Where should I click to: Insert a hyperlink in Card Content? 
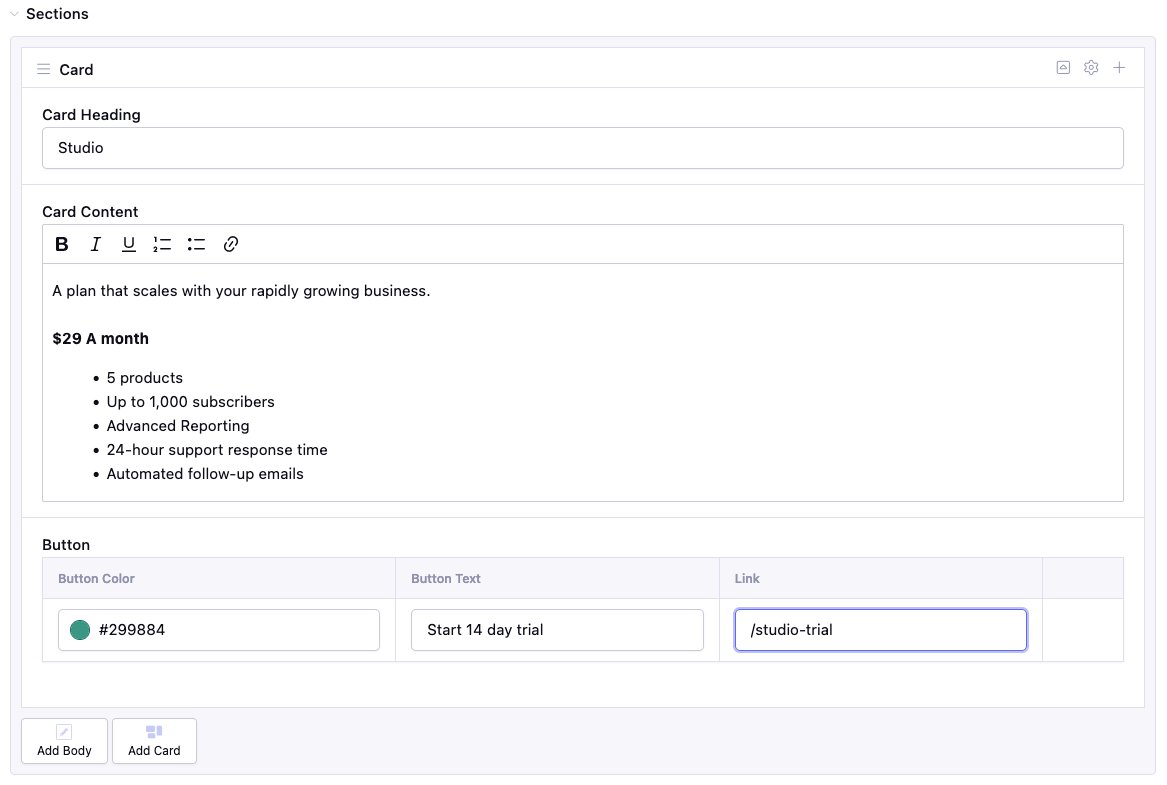(230, 243)
